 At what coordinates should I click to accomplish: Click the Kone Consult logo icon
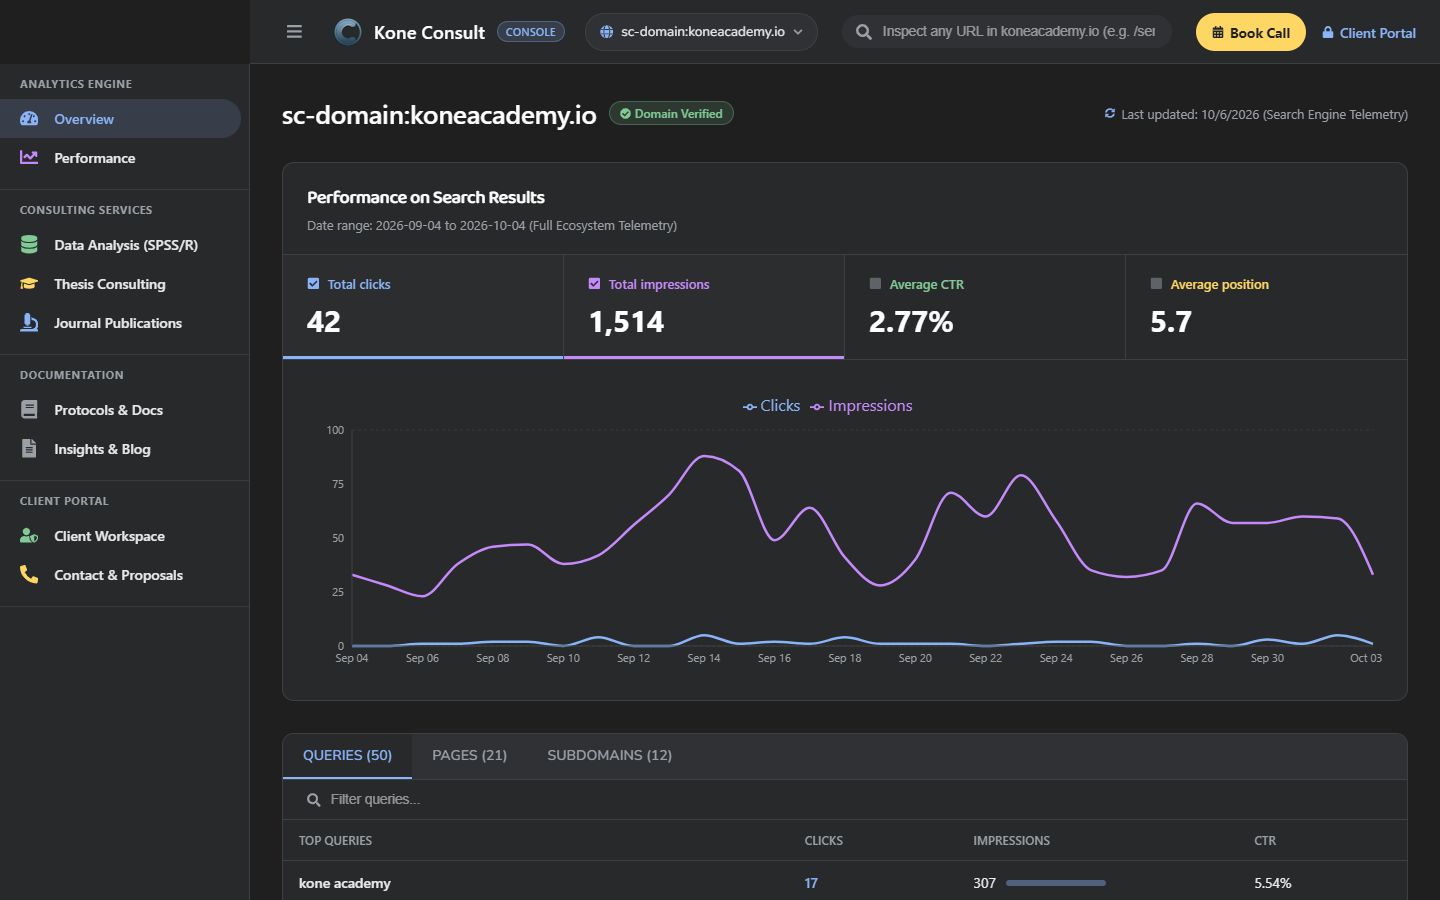(348, 32)
